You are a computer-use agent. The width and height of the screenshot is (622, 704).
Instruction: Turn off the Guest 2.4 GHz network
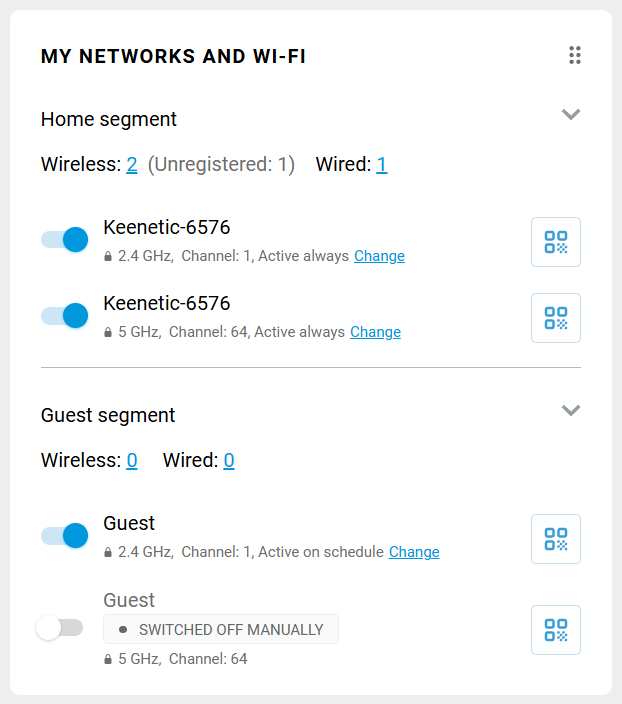click(x=65, y=536)
